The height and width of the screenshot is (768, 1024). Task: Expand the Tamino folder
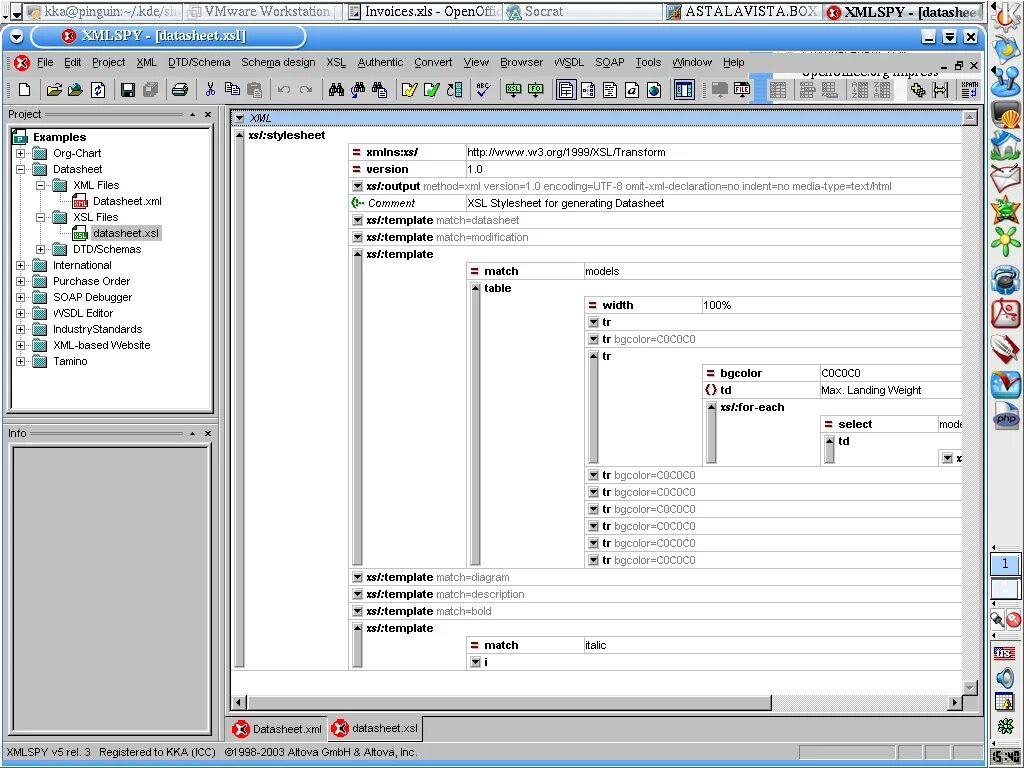[20, 361]
